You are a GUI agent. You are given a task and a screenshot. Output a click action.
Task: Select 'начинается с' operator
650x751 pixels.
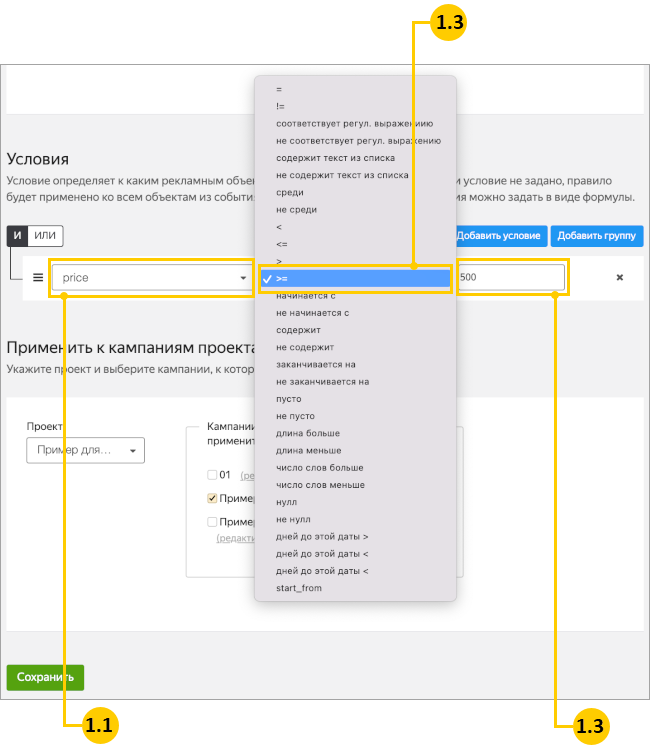click(x=305, y=296)
